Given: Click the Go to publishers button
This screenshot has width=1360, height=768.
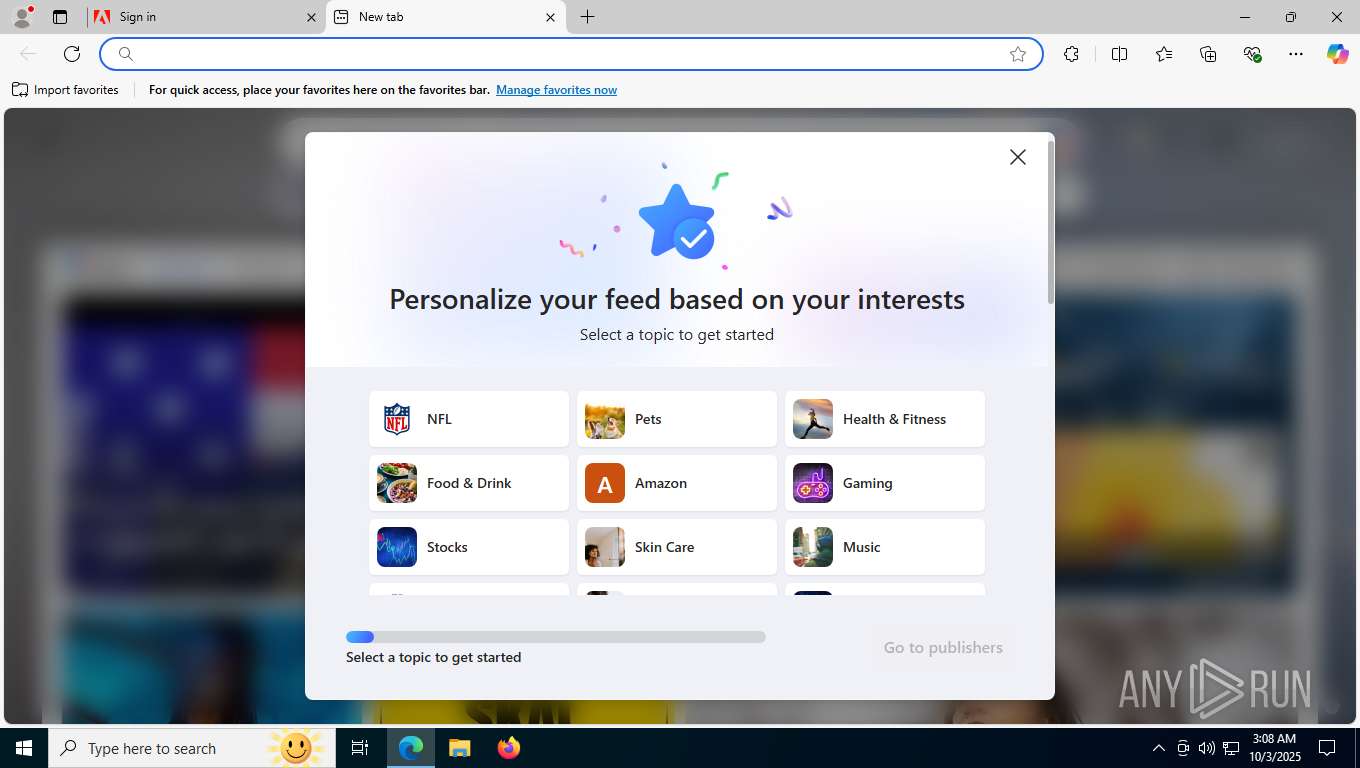Looking at the screenshot, I should tap(943, 648).
